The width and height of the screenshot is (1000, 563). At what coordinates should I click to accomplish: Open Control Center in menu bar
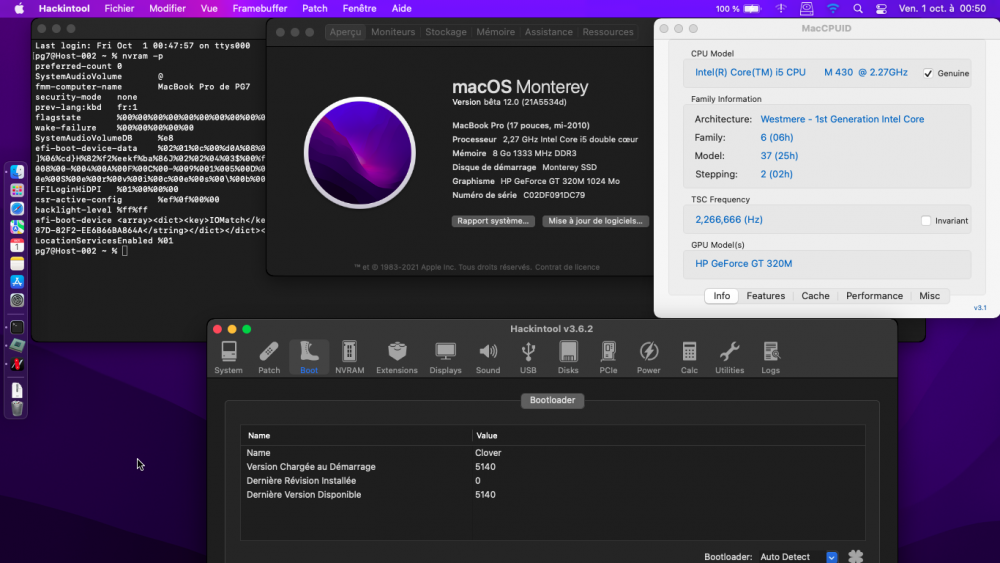[881, 8]
